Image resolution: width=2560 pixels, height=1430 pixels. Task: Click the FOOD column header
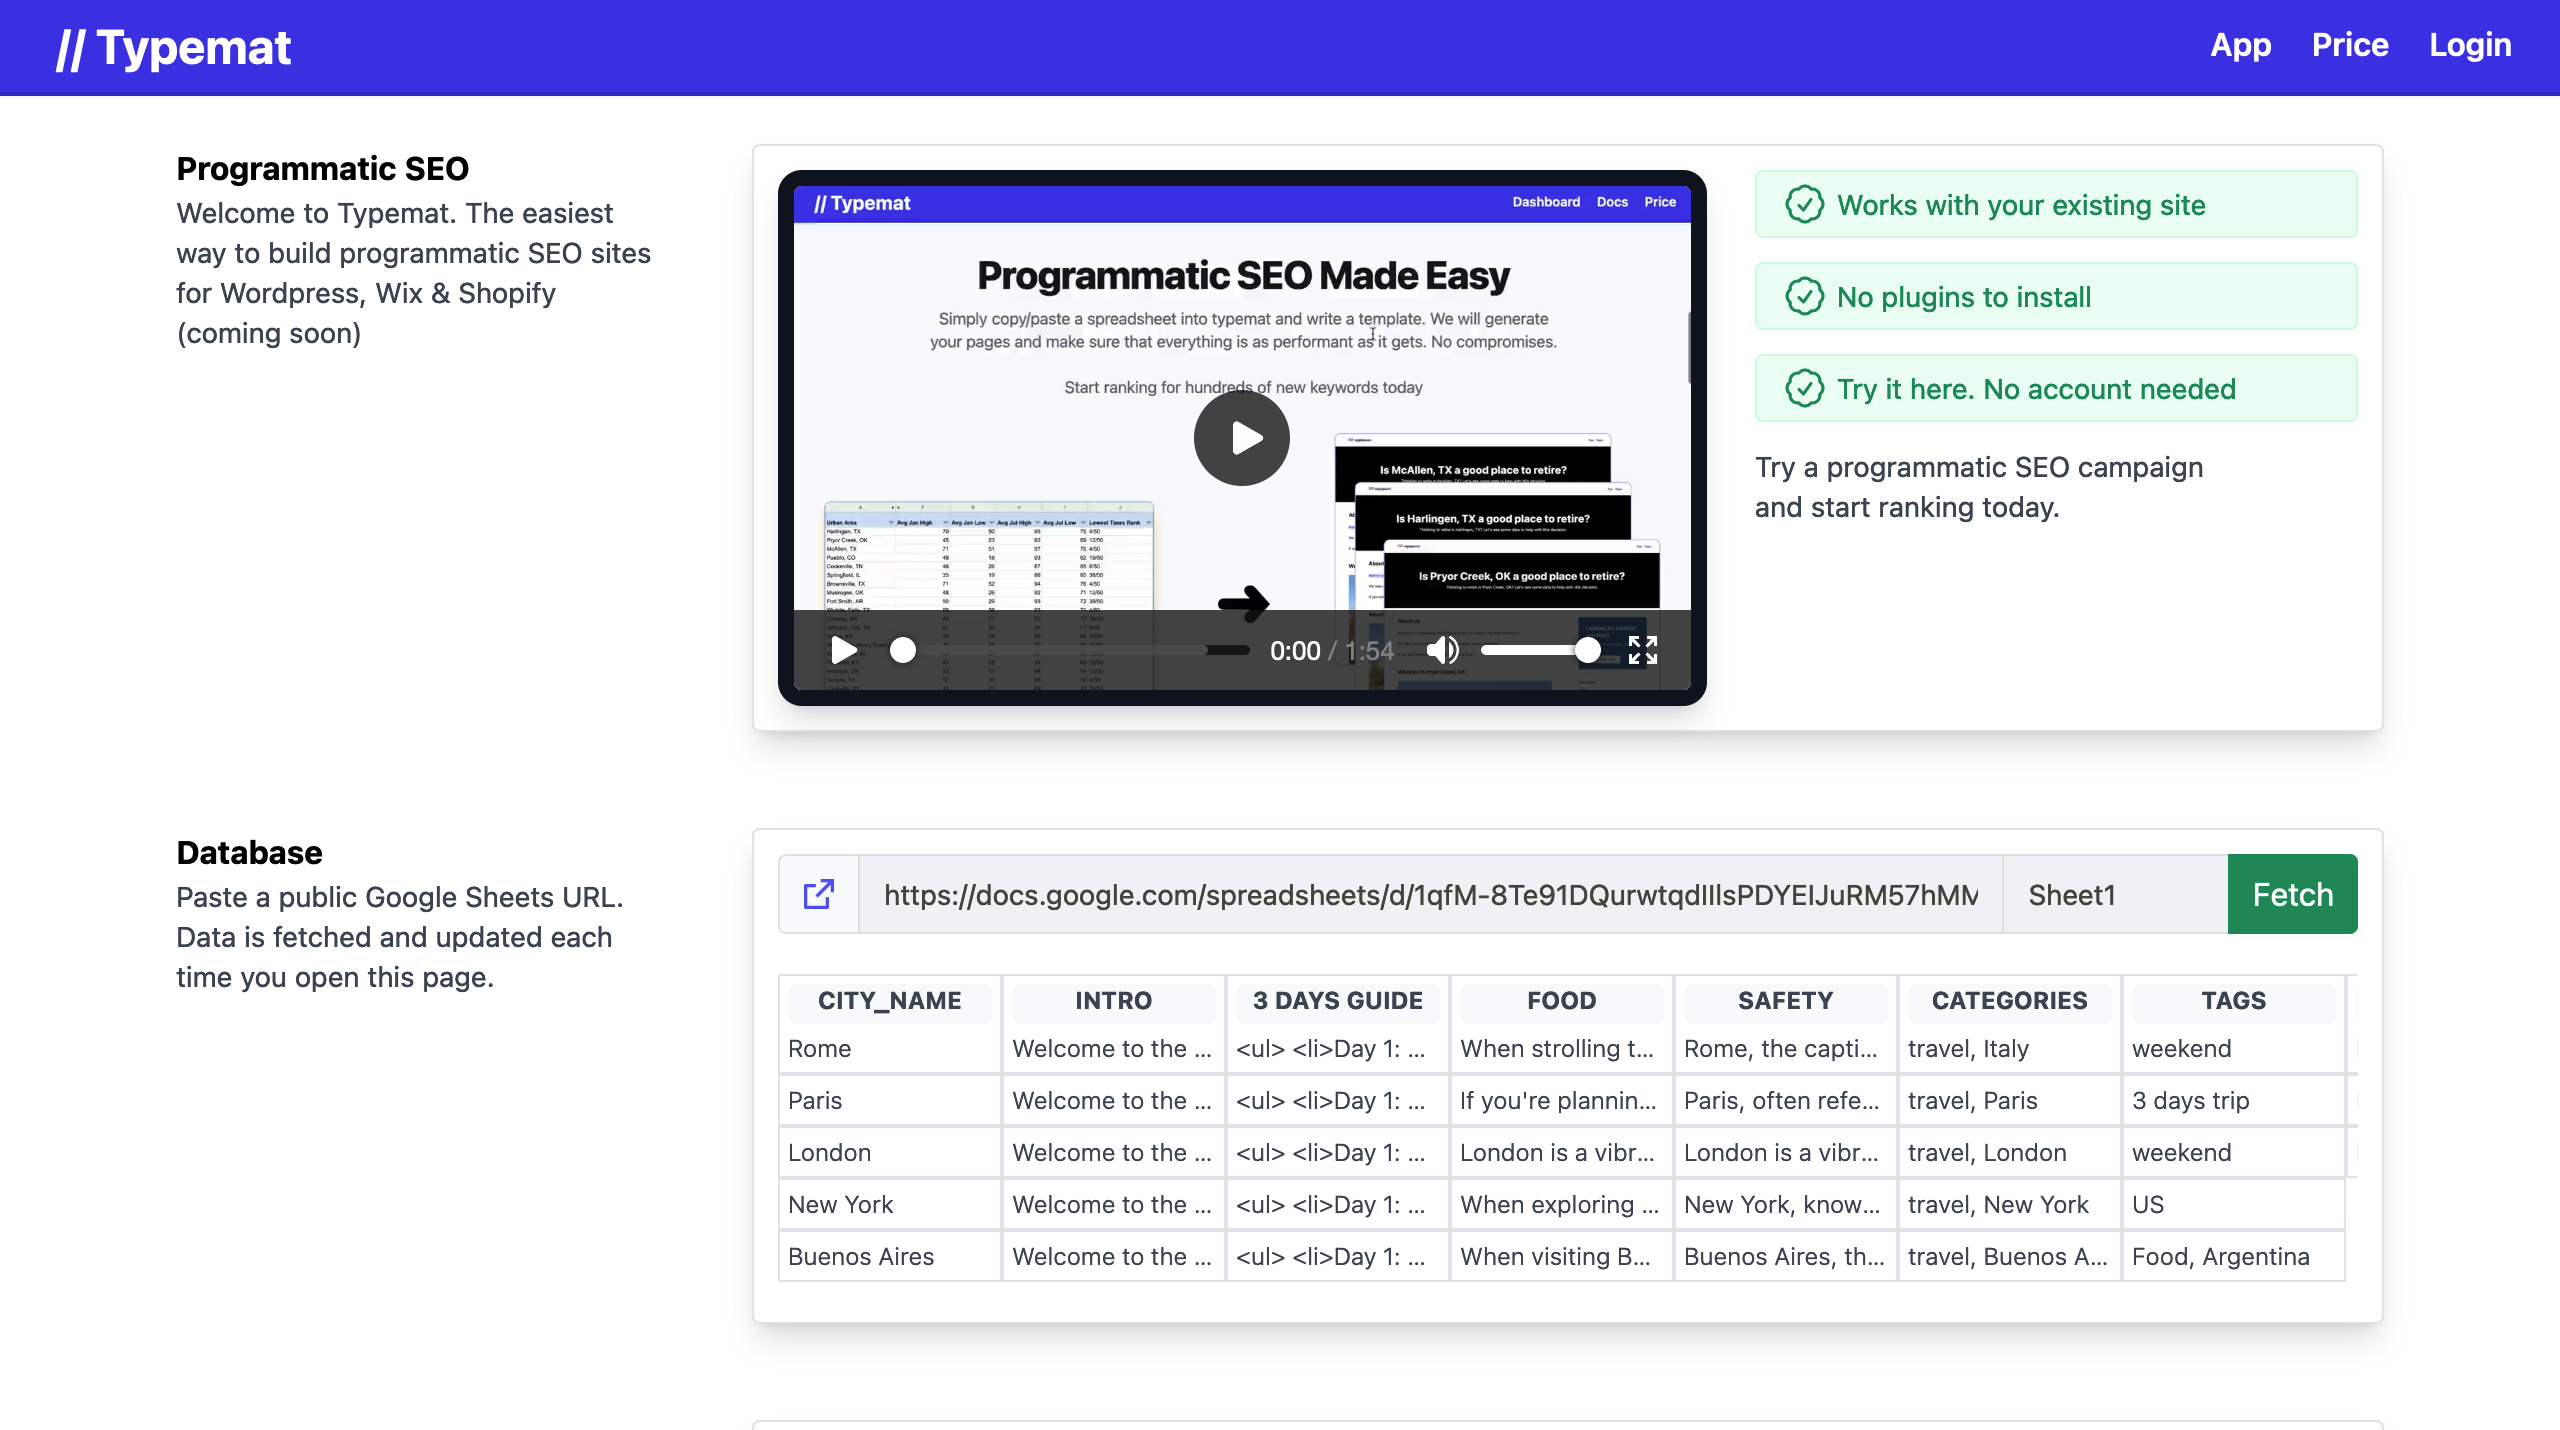coord(1561,1001)
